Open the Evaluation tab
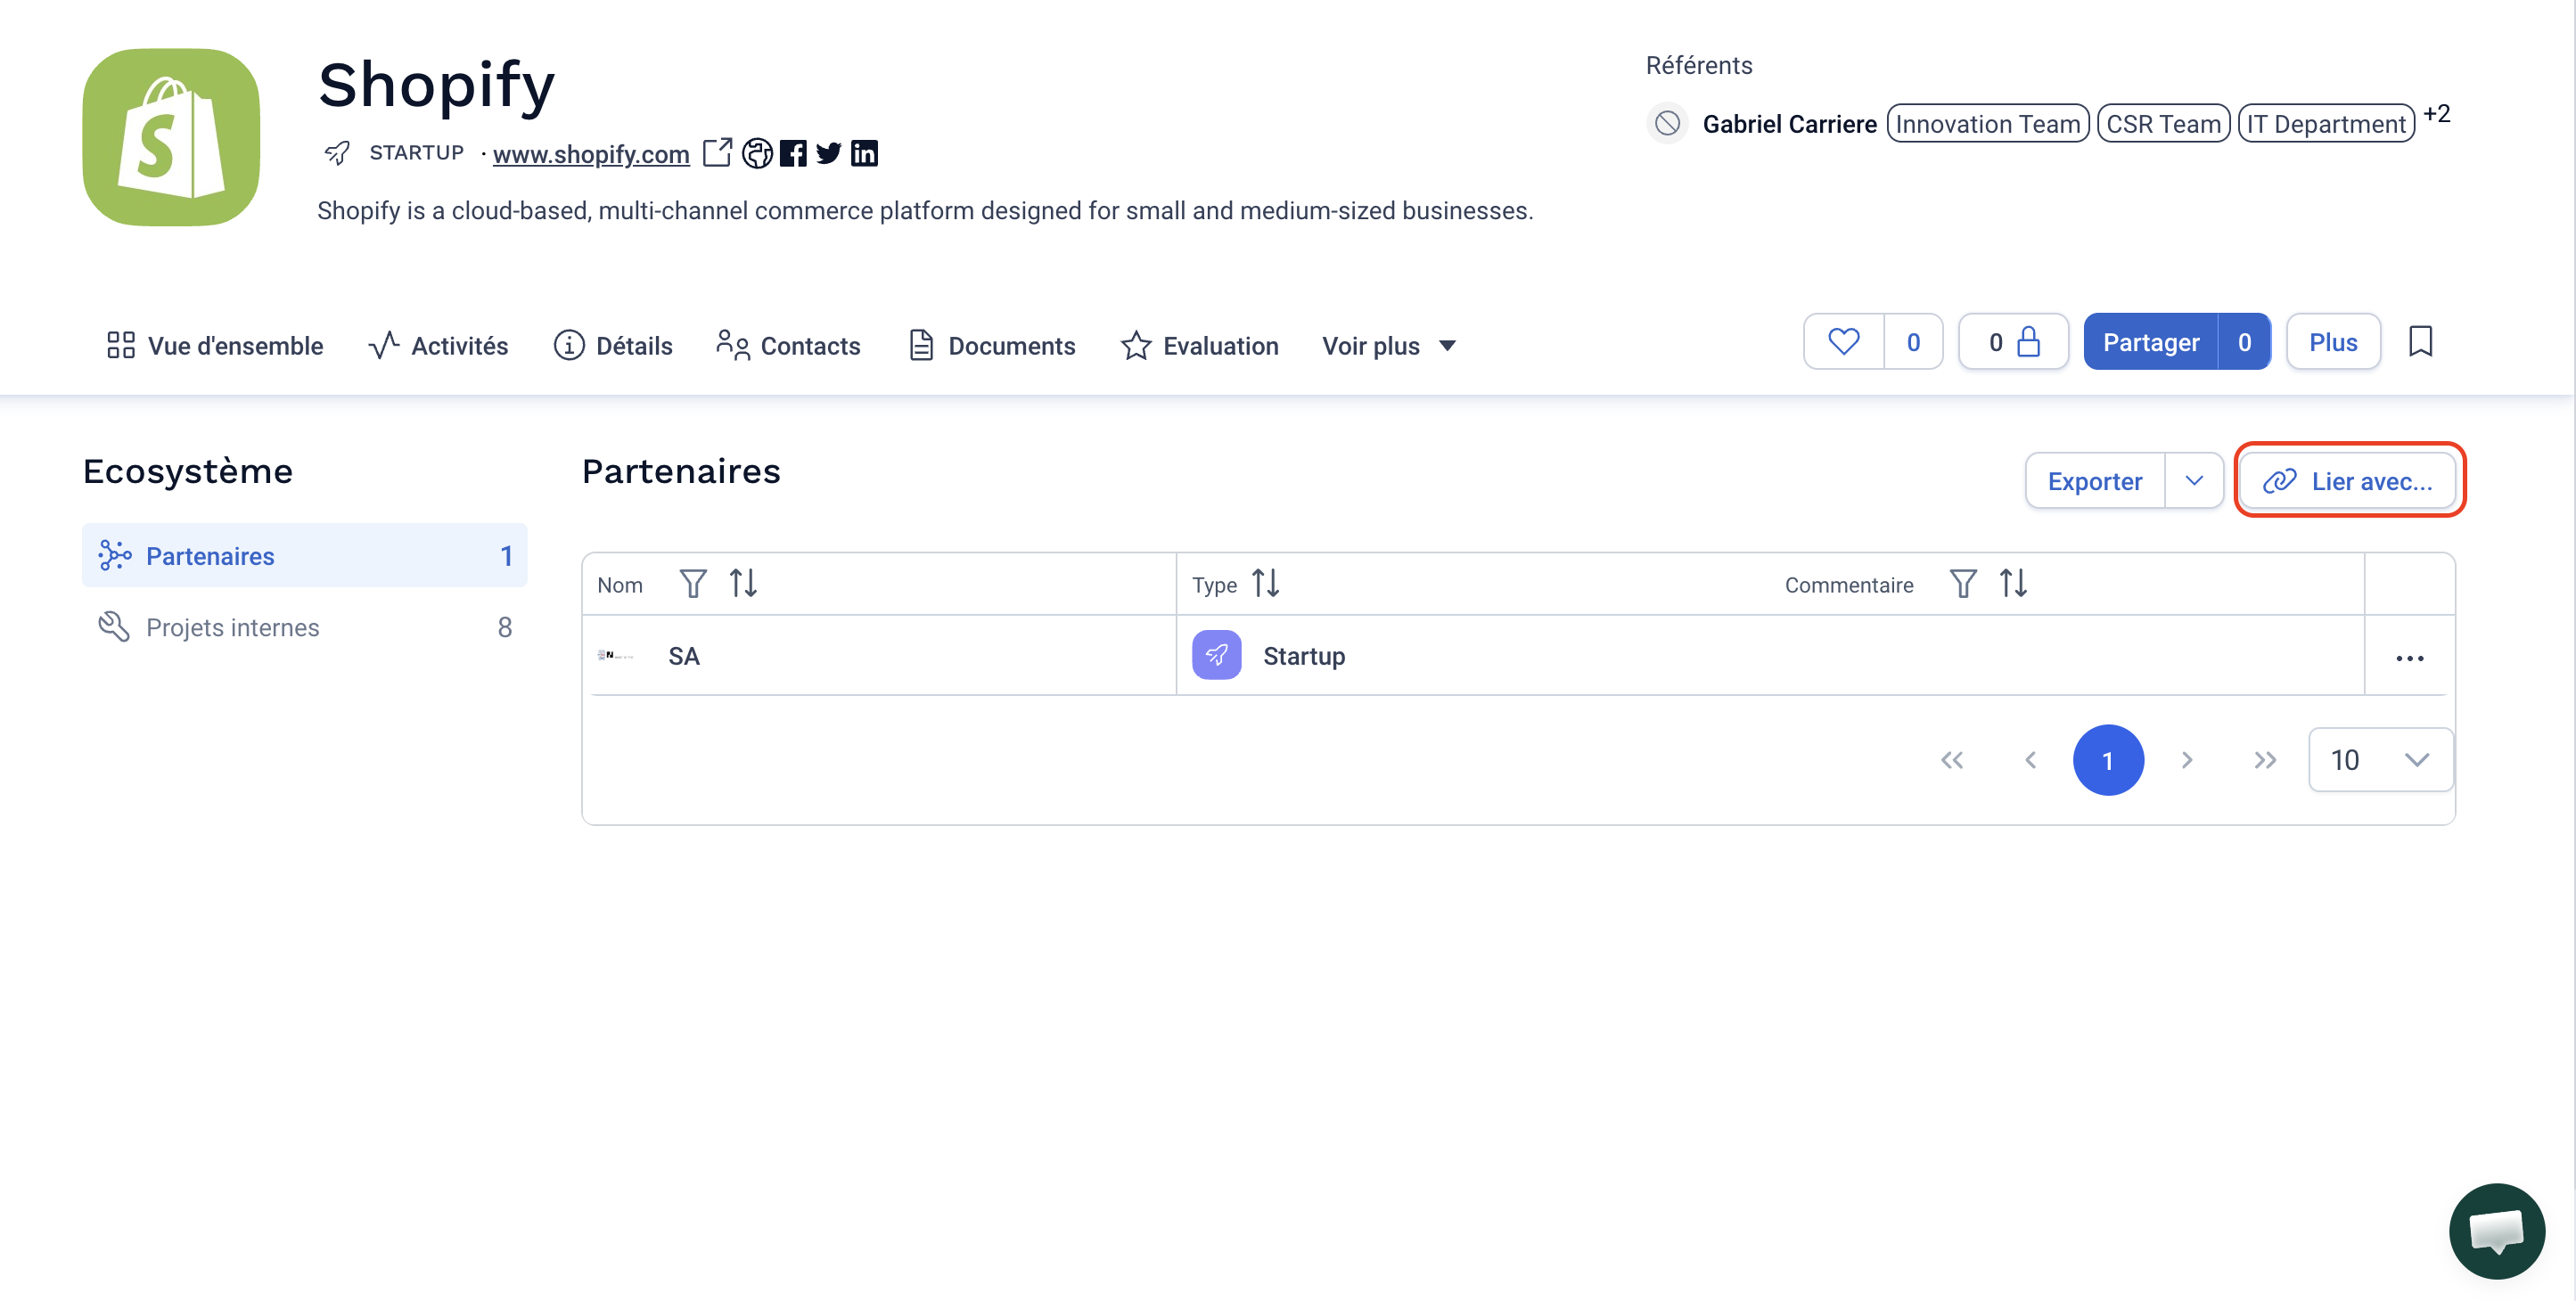2576x1301 pixels. pos(1199,345)
